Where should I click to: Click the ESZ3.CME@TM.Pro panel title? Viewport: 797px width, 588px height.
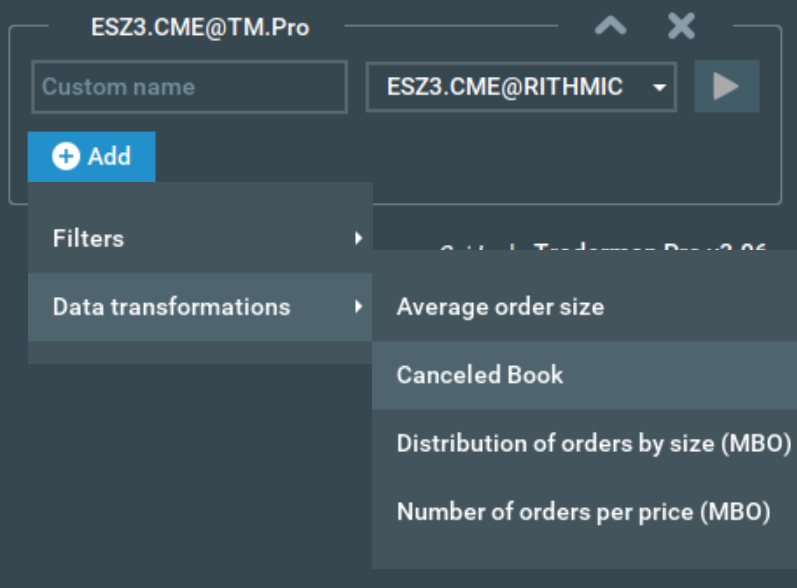(x=199, y=27)
